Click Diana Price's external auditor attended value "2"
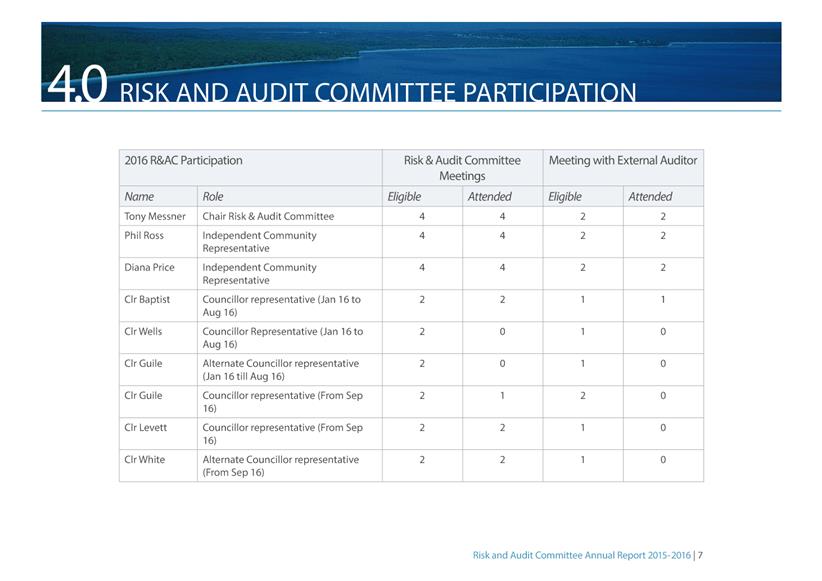This screenshot has width=822, height=581. pyautogui.click(x=663, y=267)
